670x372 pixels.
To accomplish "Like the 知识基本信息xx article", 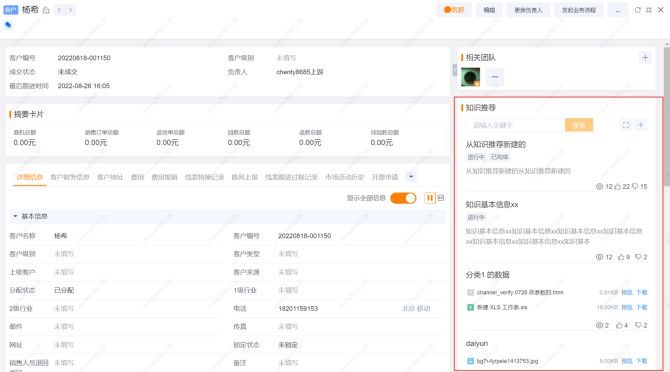I will pos(621,257).
